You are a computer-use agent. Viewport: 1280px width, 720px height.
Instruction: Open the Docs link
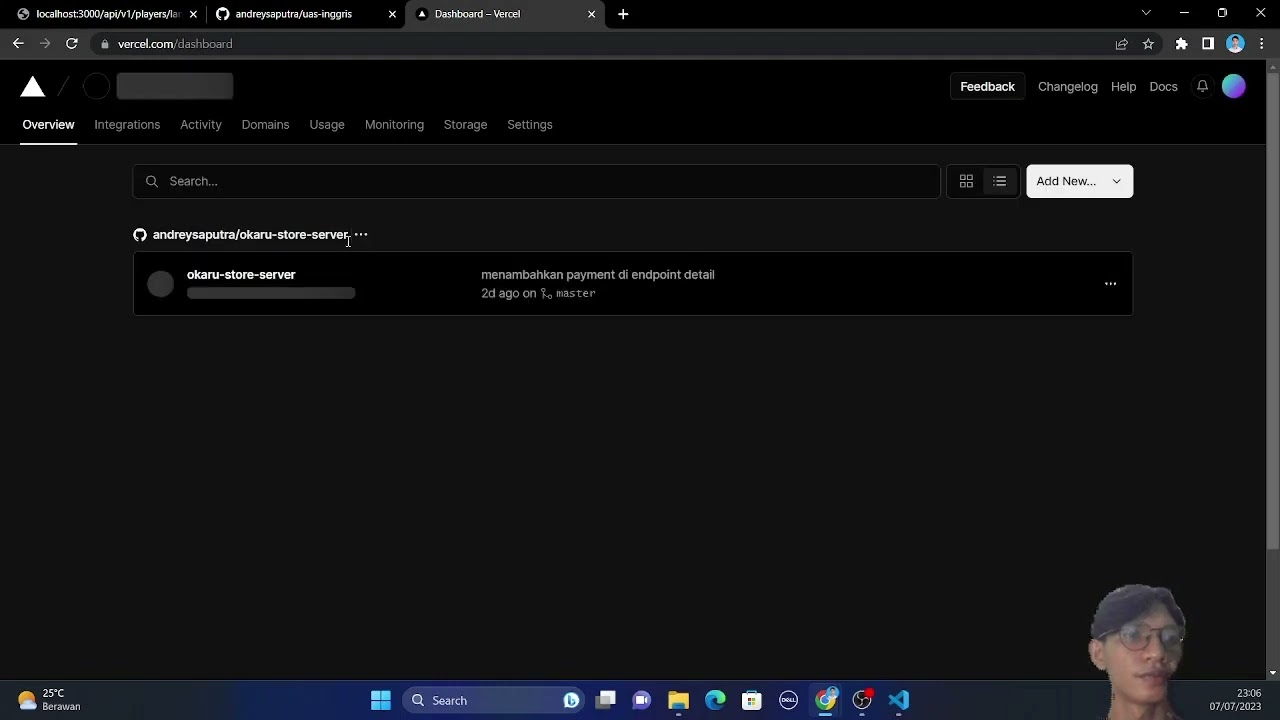coord(1163,87)
